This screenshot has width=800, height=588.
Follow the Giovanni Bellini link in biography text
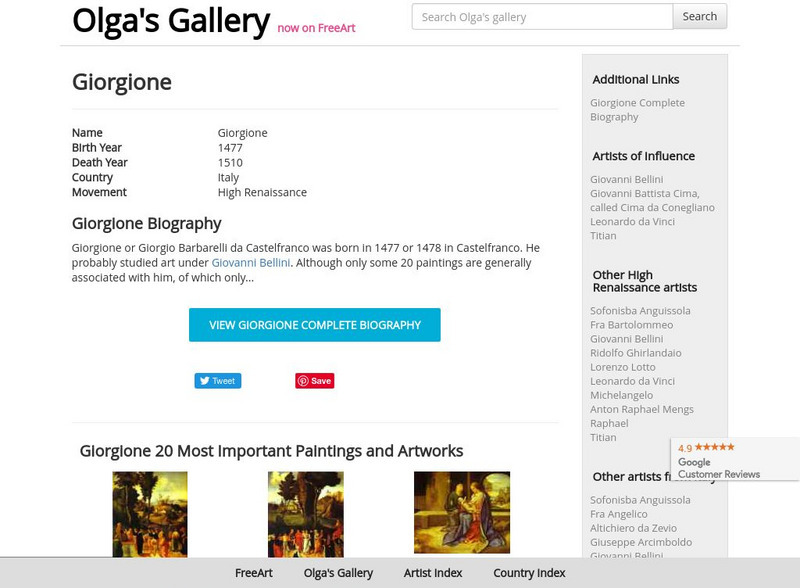(x=250, y=263)
